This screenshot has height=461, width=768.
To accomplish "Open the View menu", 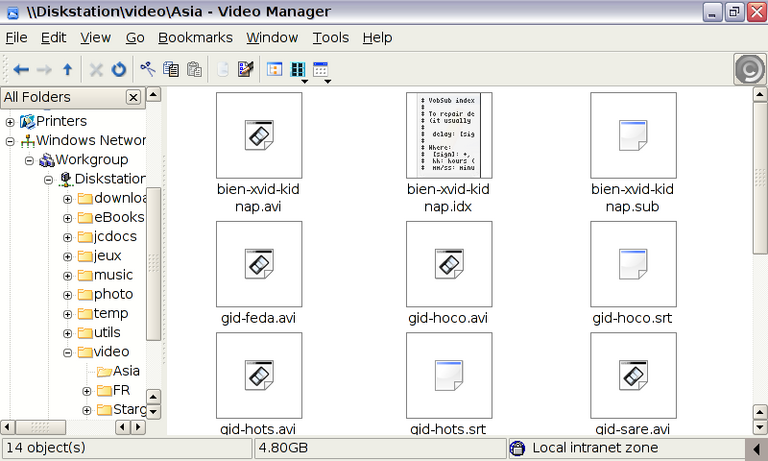I will pos(96,38).
